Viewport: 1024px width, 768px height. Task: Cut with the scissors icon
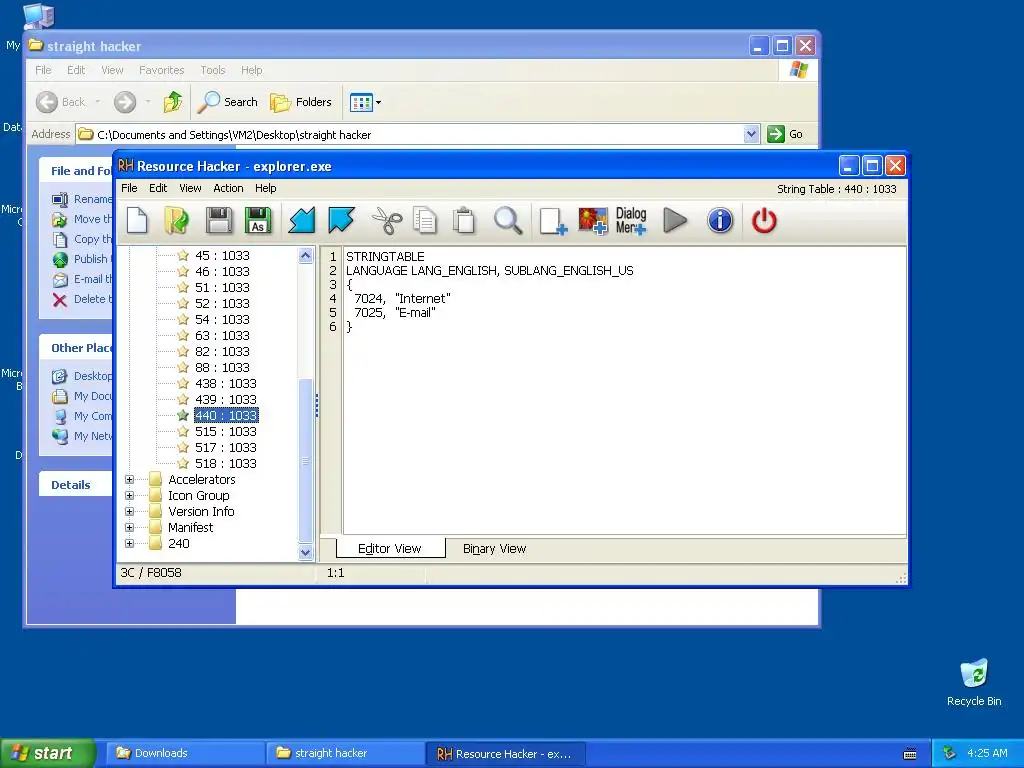pos(387,221)
